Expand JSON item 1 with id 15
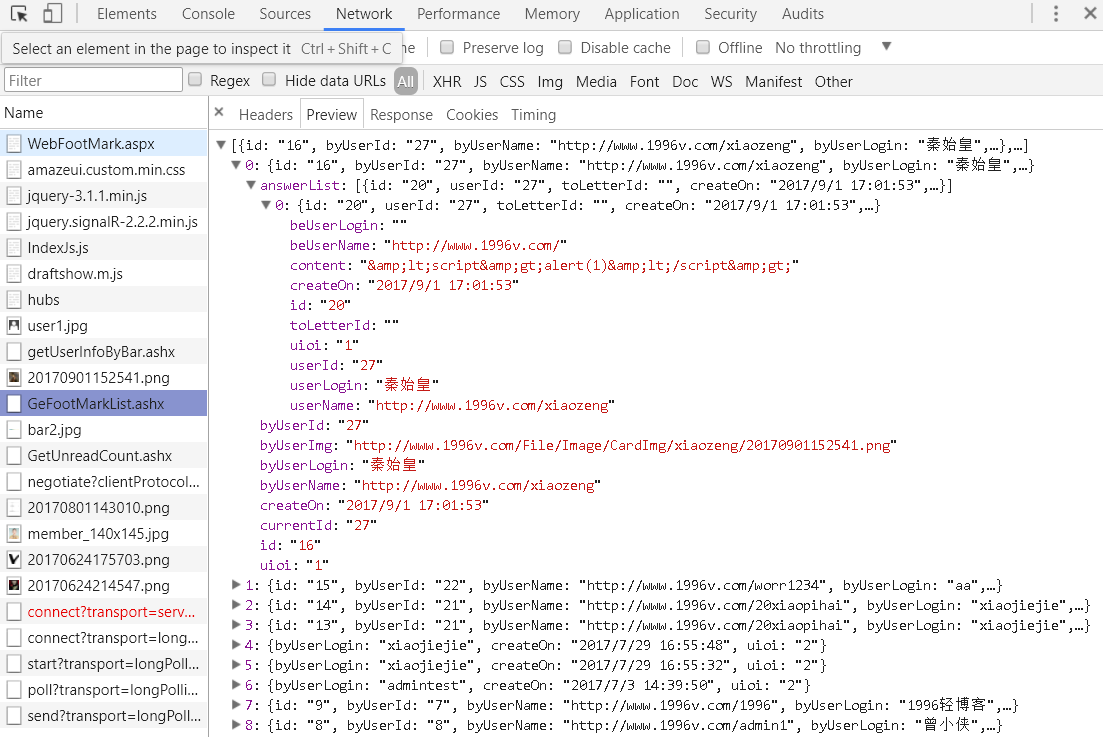The image size is (1103, 737). pos(236,585)
